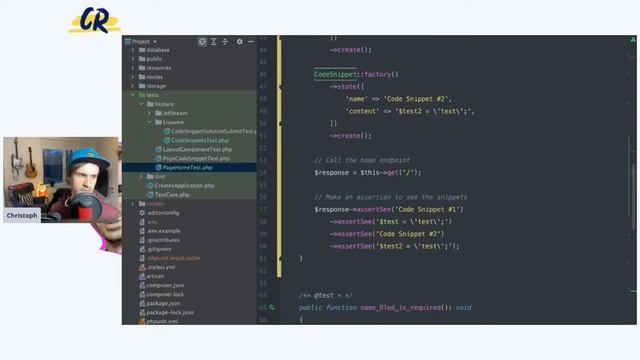Click the Expand All icon in Project toolbar
640x360 pixels.
point(213,42)
